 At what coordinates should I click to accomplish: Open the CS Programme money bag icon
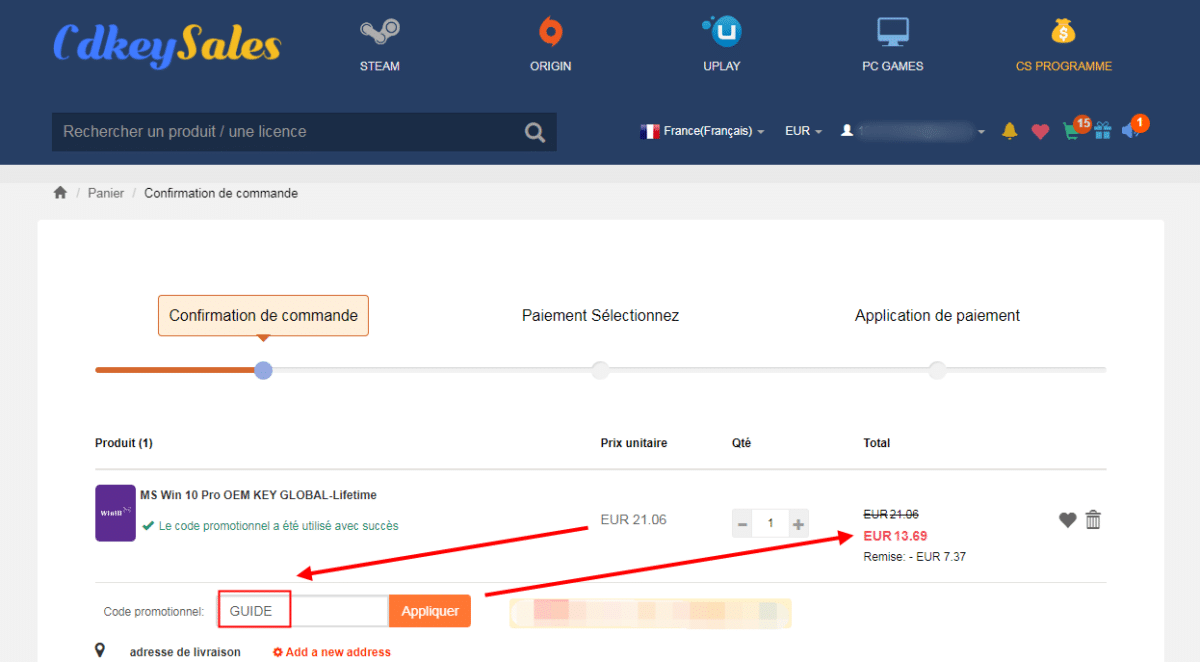tap(1063, 31)
